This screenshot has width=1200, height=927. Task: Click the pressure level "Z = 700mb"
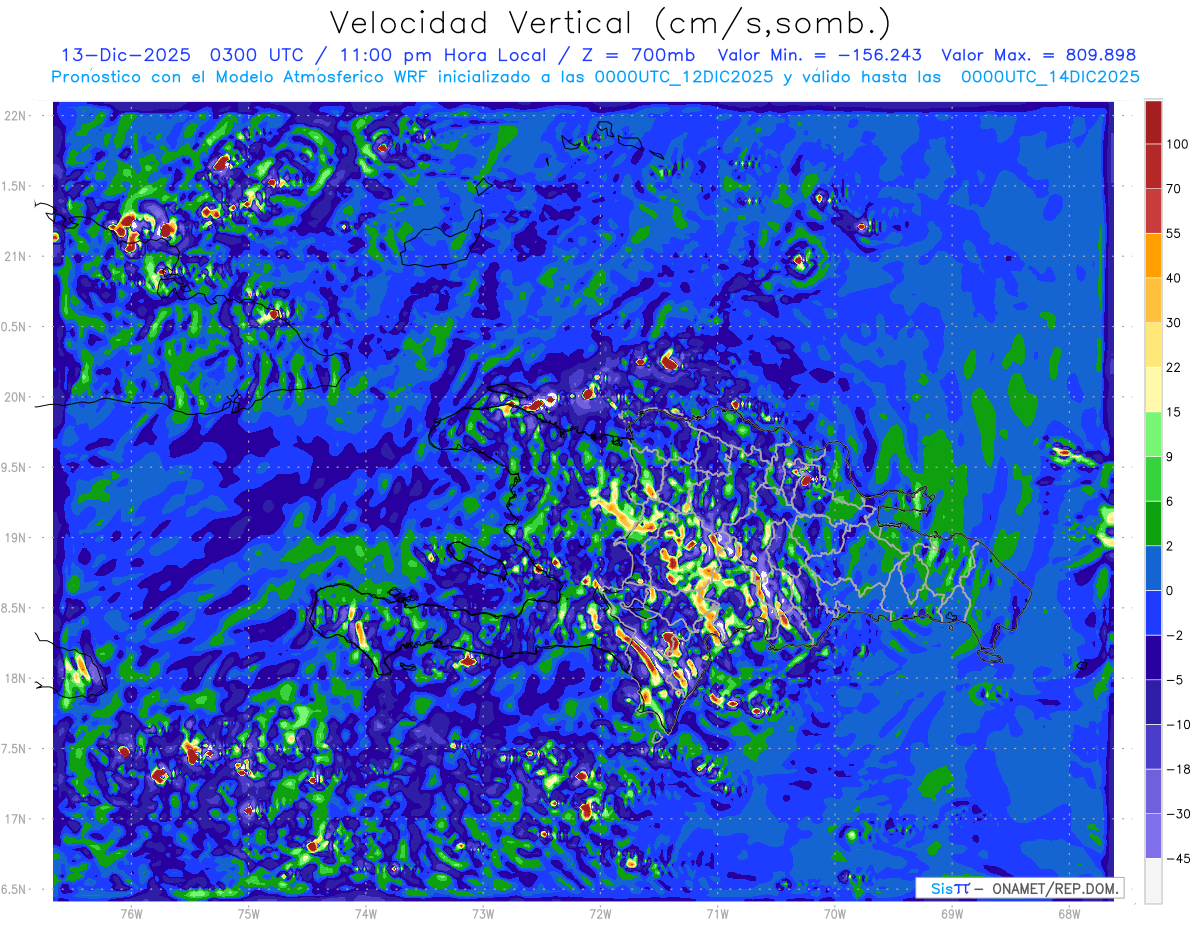tap(637, 55)
